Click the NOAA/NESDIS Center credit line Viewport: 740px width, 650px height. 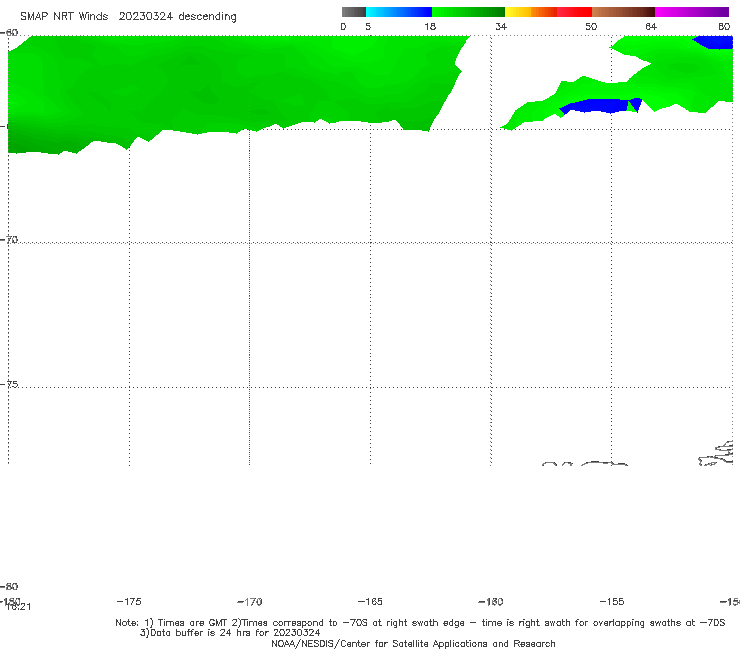413,644
